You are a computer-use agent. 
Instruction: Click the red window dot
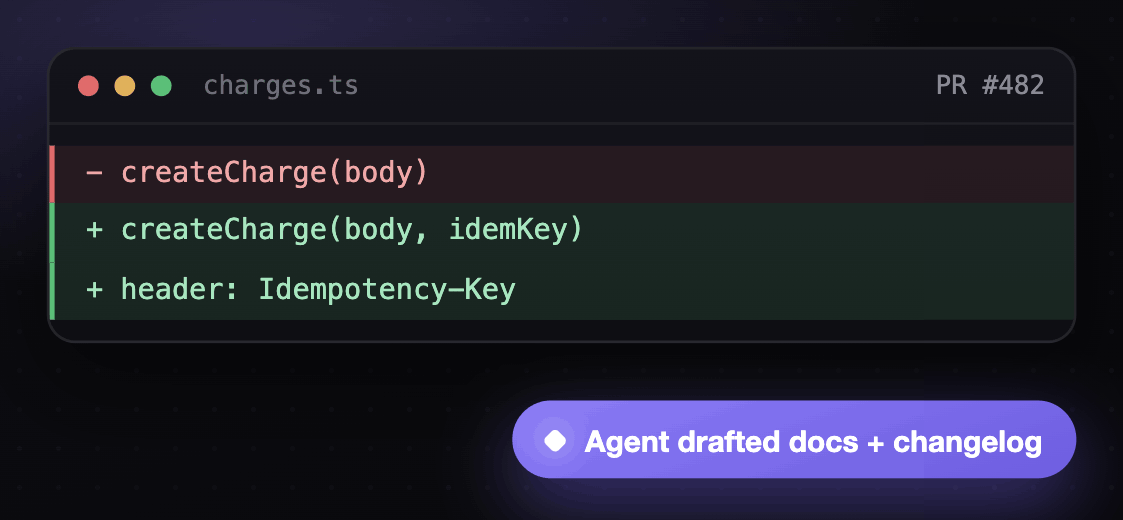click(88, 86)
